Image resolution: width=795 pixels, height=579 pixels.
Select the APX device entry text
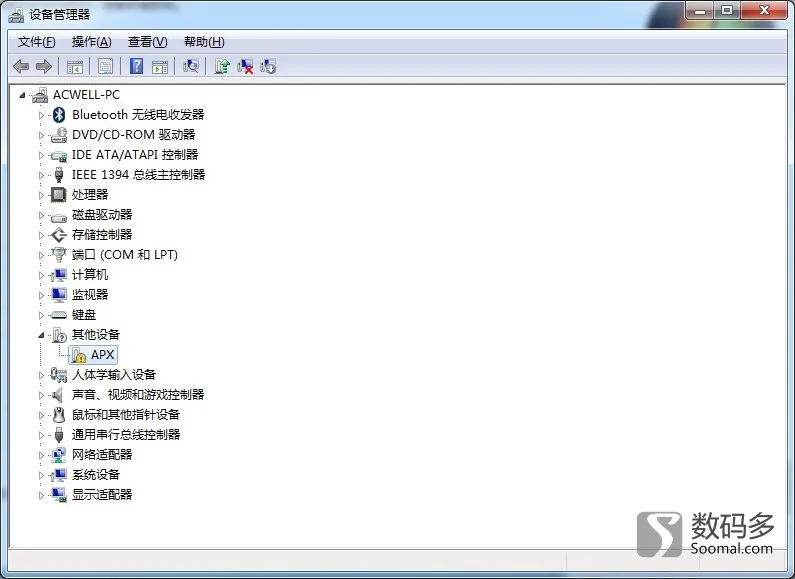click(102, 355)
